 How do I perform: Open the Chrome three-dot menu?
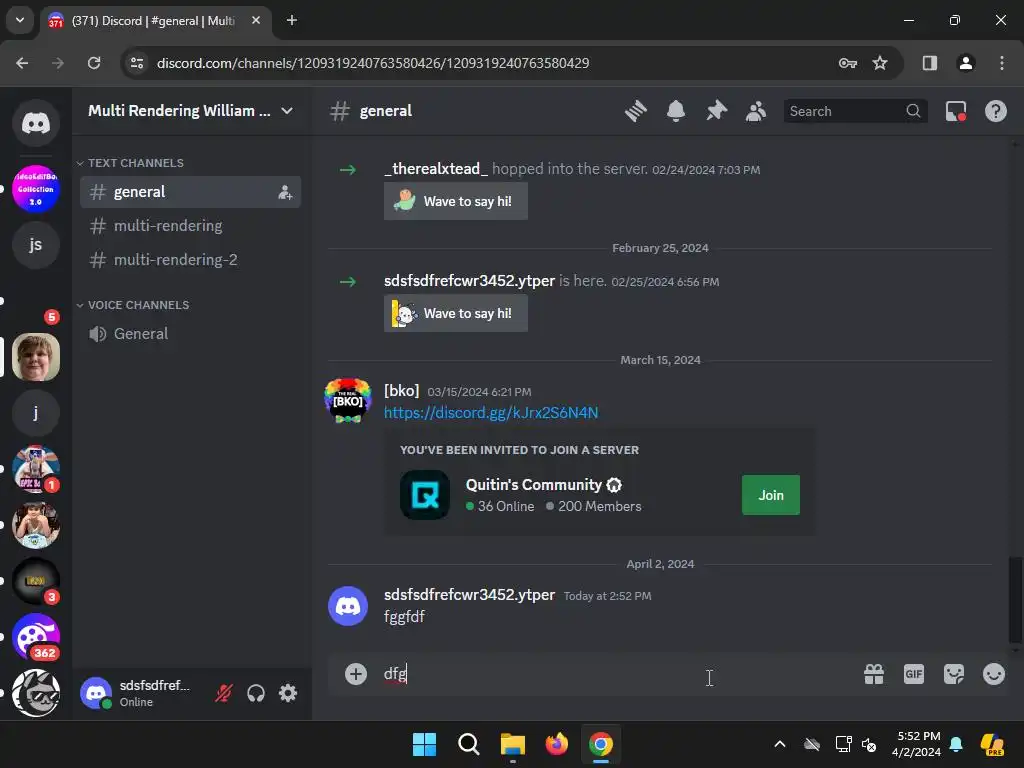point(1002,63)
